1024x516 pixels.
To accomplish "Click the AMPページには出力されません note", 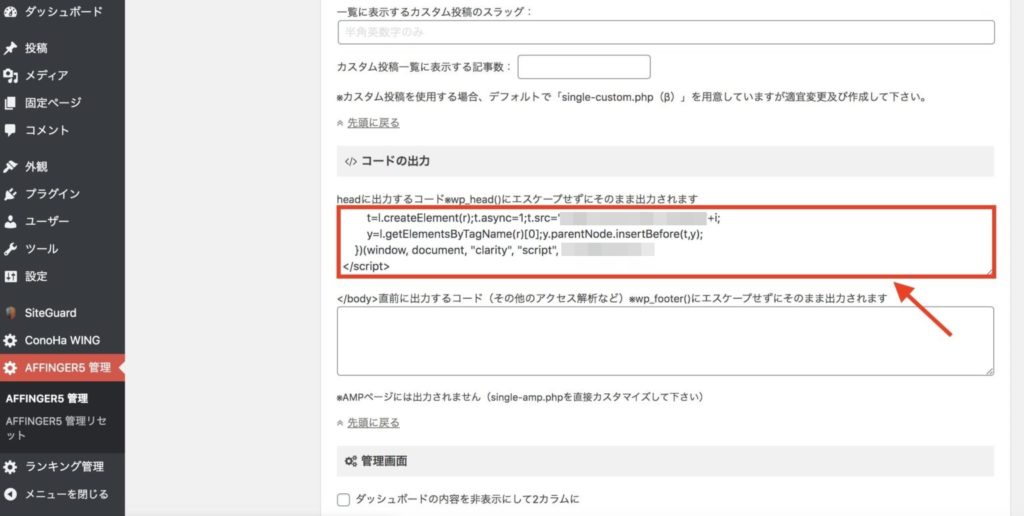I will [520, 397].
